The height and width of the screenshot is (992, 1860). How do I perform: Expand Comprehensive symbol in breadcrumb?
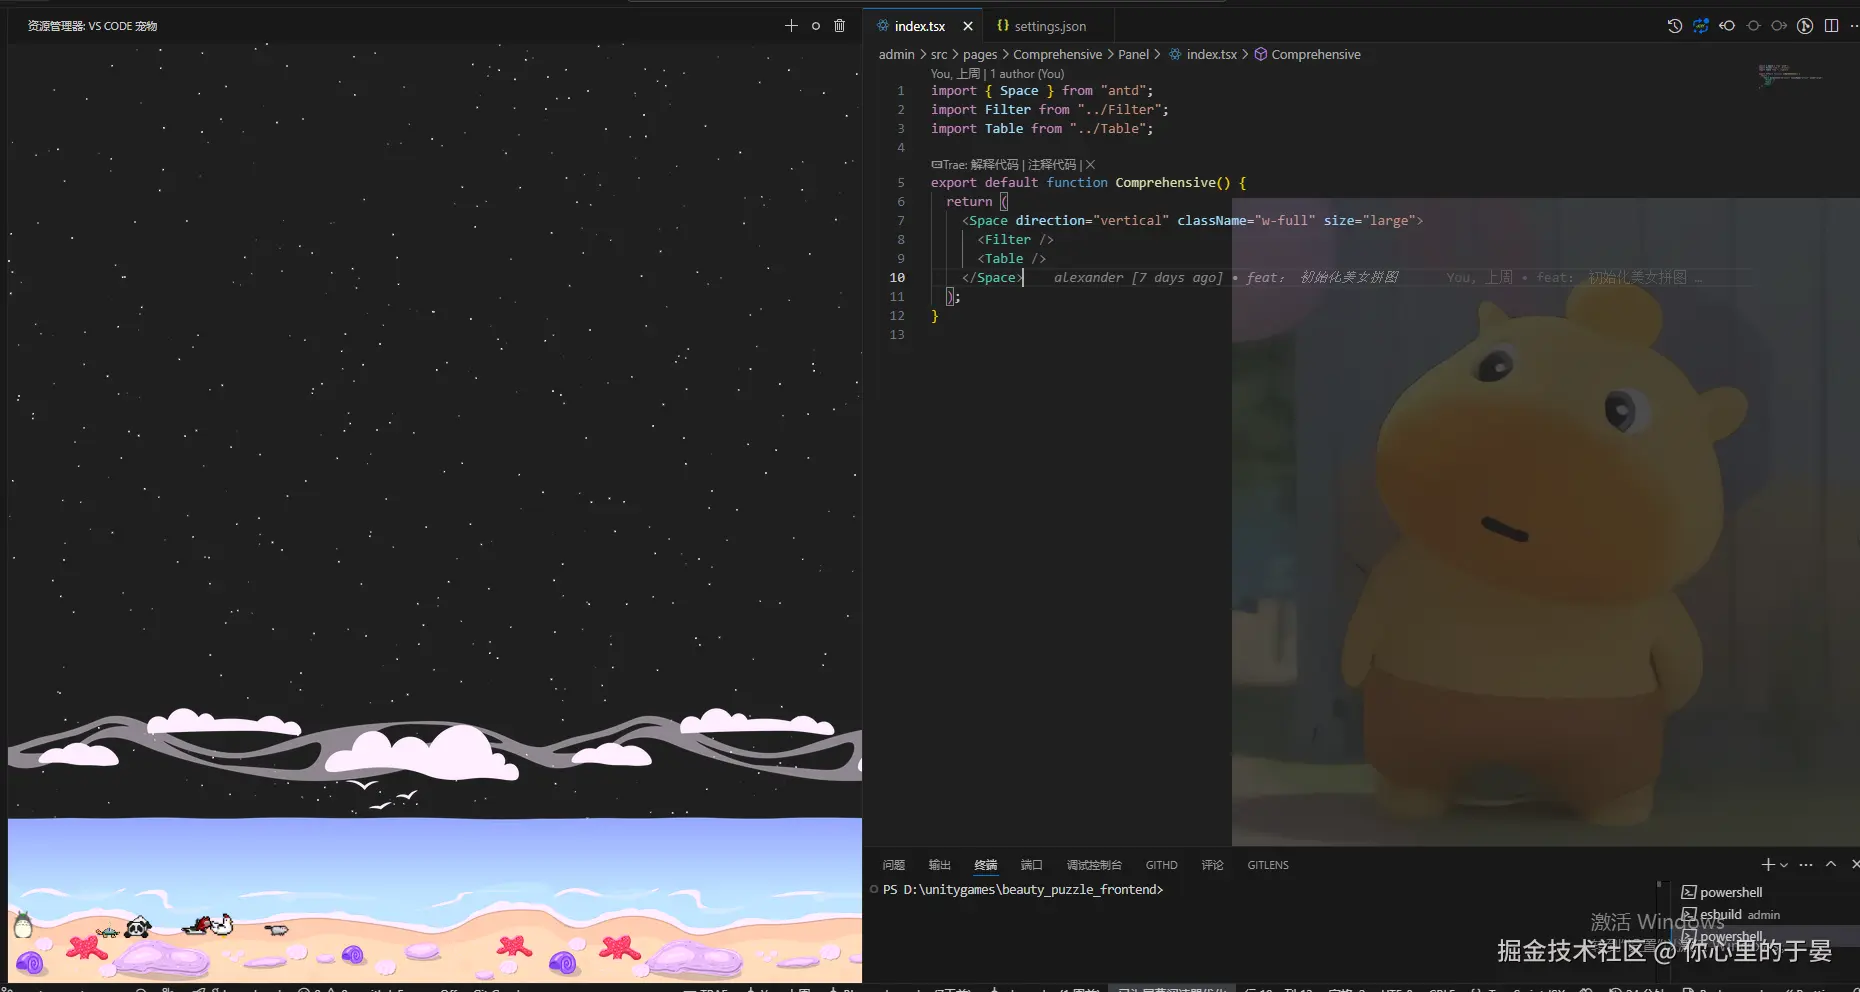click(1315, 55)
